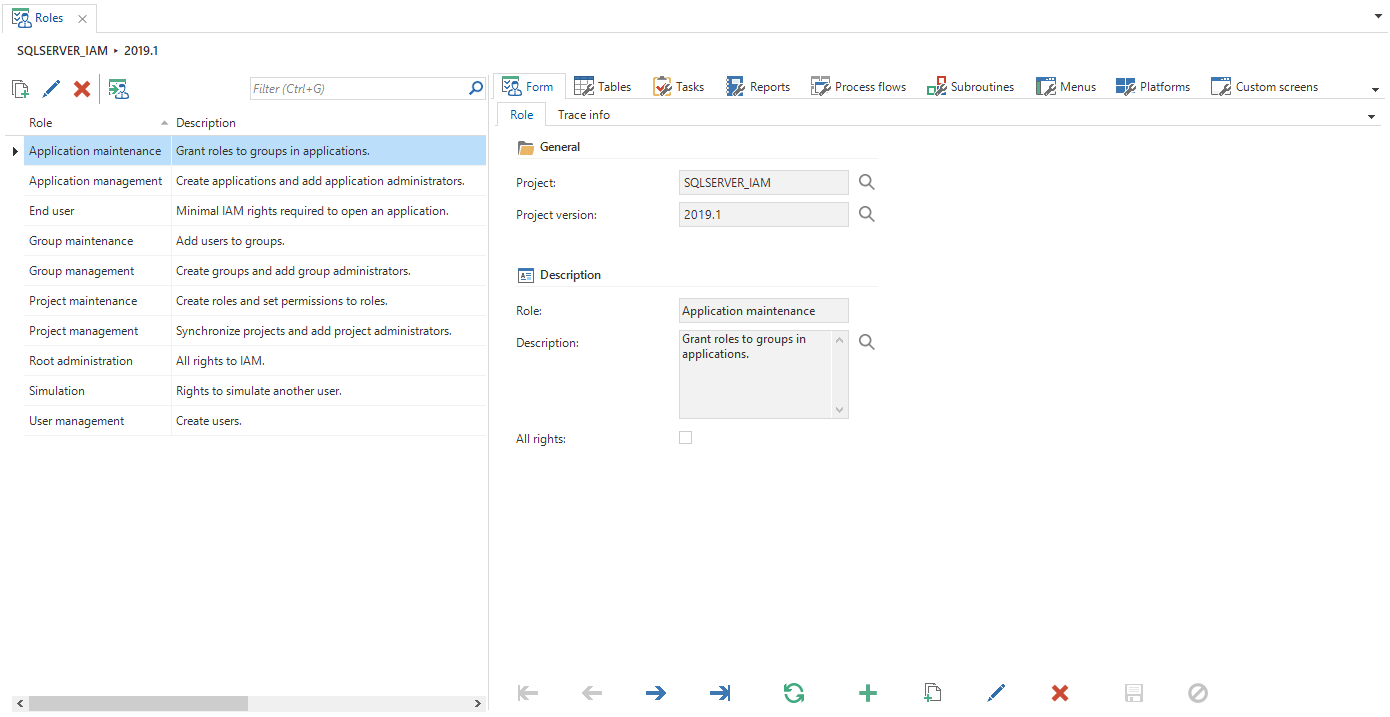
Task: Enable the All rights checkbox
Action: point(685,438)
